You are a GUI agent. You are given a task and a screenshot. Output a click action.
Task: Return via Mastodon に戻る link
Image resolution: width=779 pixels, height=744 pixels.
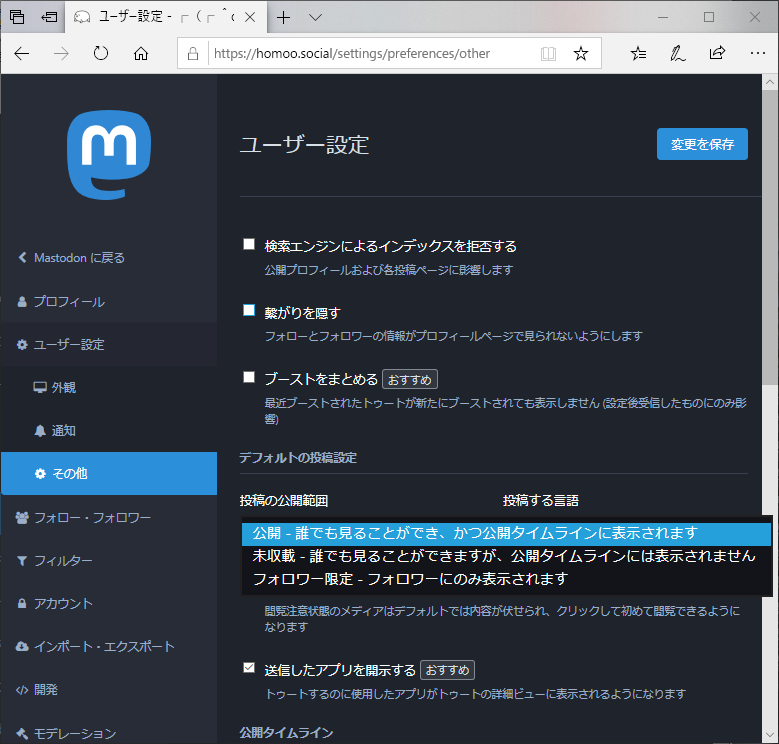[x=79, y=258]
